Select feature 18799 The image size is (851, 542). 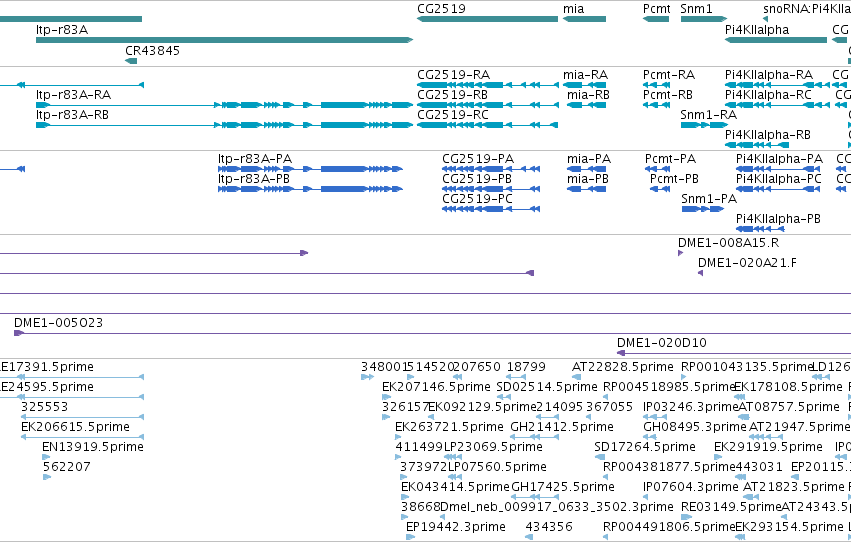(x=516, y=377)
